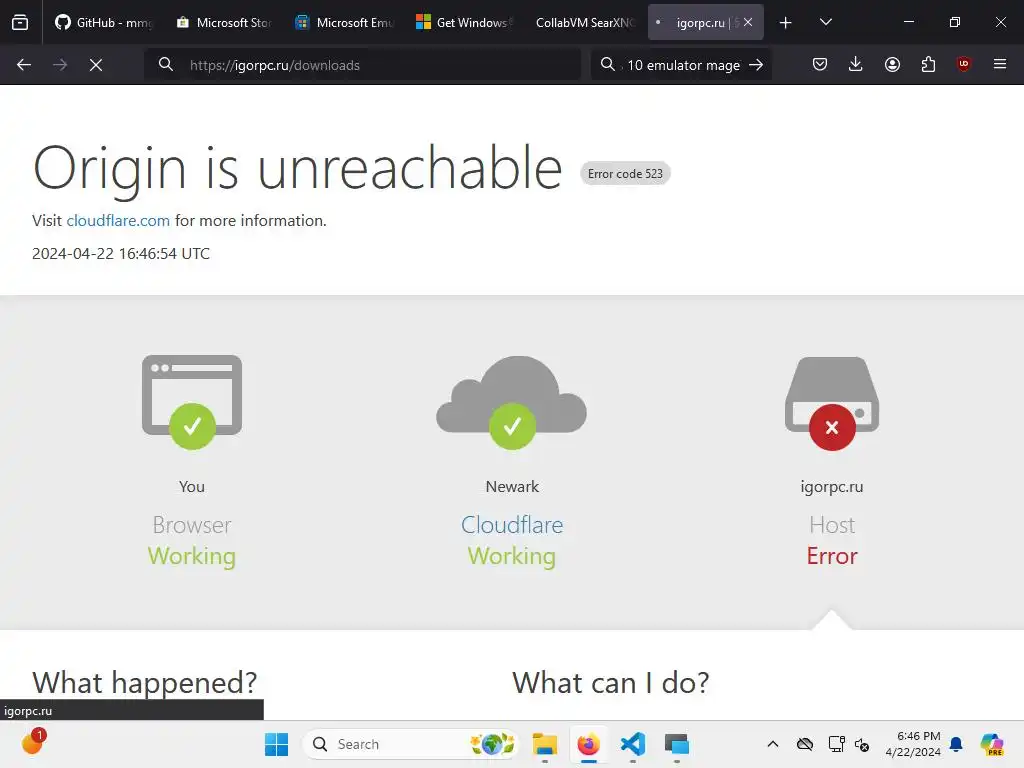Open the Extensions puzzle icon

click(928, 64)
